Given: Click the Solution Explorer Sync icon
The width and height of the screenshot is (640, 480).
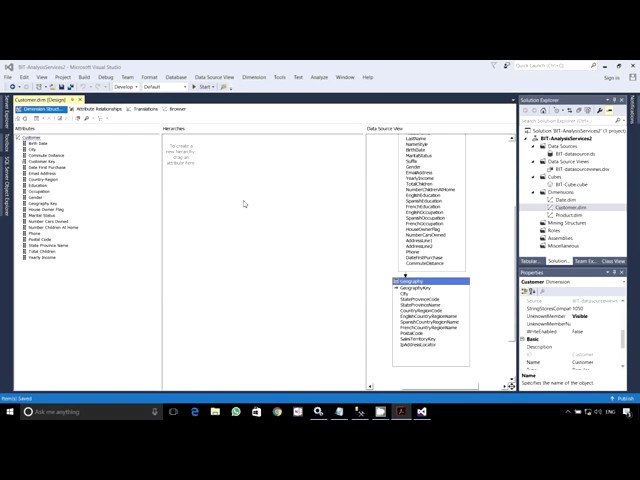Looking at the screenshot, I should (x=569, y=111).
